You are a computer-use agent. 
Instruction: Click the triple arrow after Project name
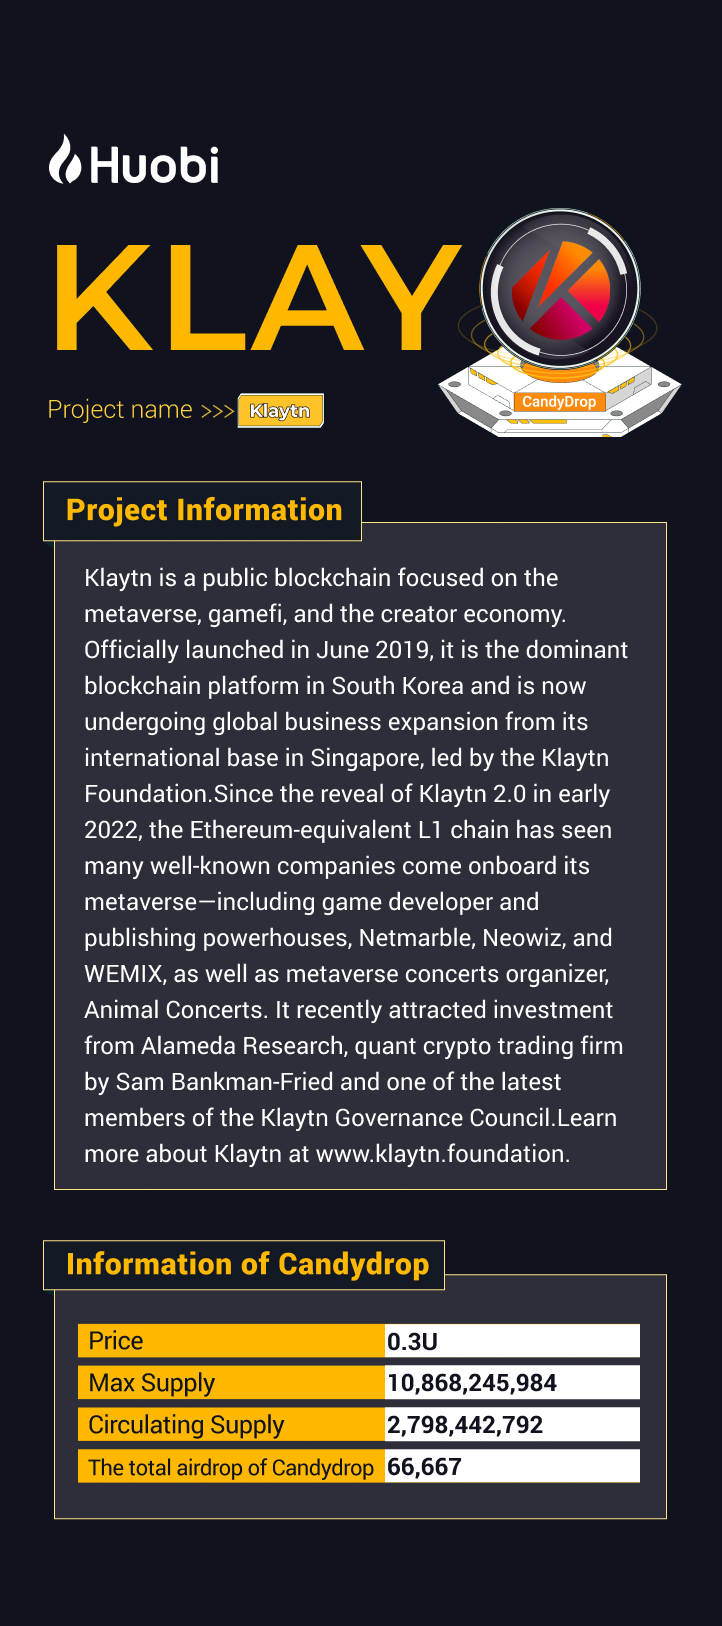[217, 411]
